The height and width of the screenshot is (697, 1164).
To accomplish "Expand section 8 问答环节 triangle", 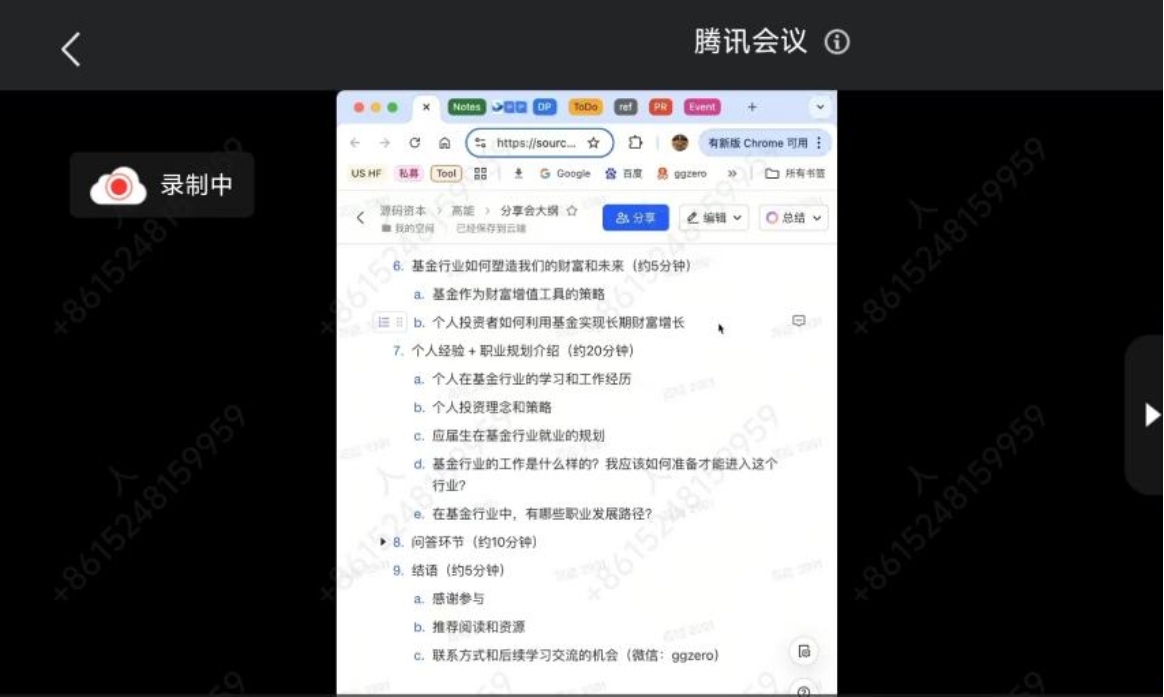I will point(383,542).
